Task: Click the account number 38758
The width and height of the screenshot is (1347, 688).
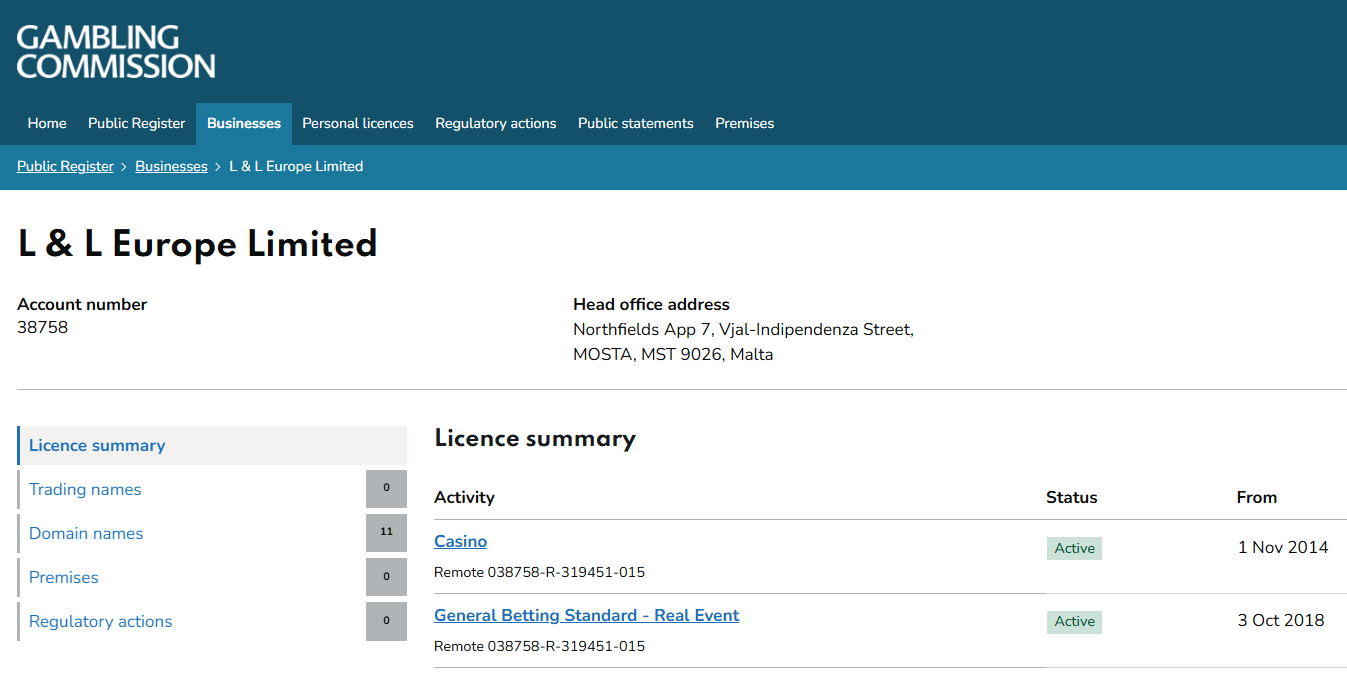Action: click(43, 327)
